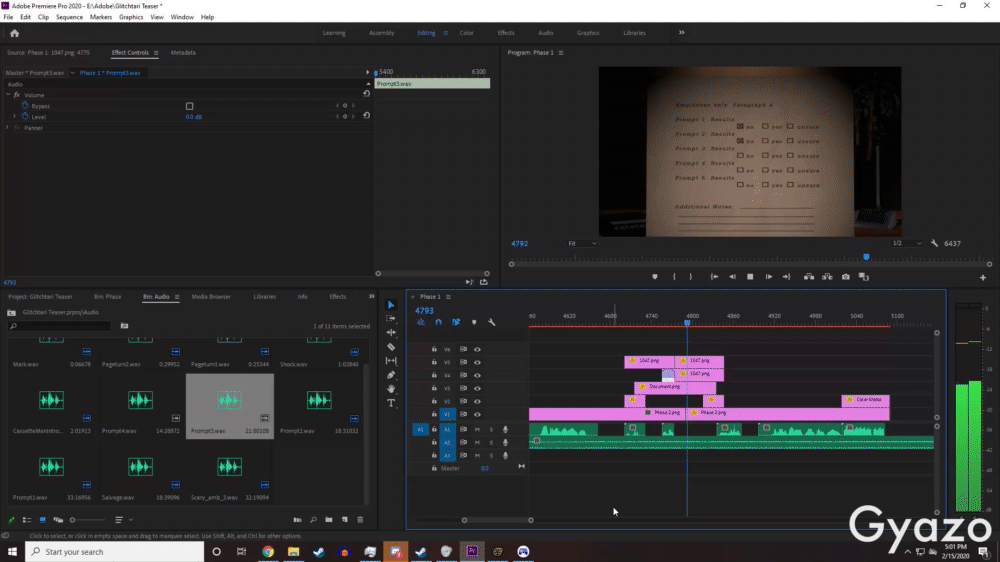Screen dimensions: 1000x562
Task: Click the Extract button
Action: [x=827, y=277]
